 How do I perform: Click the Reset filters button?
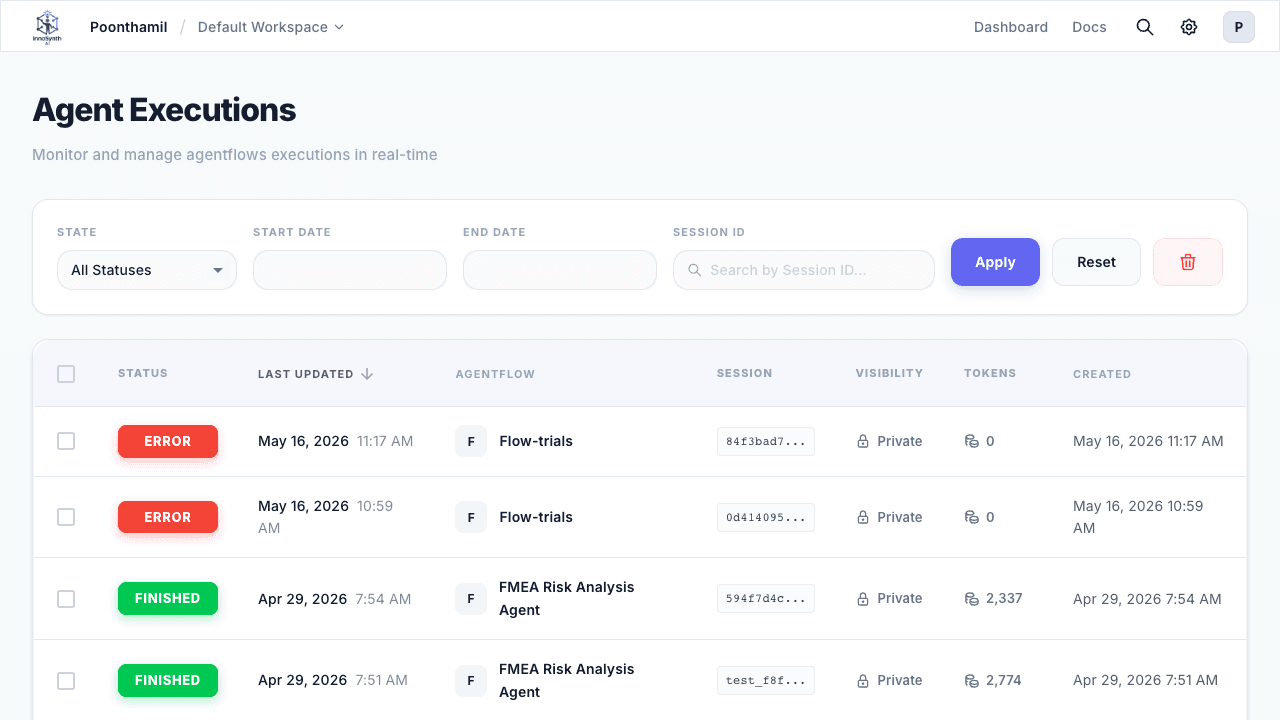tap(1096, 262)
